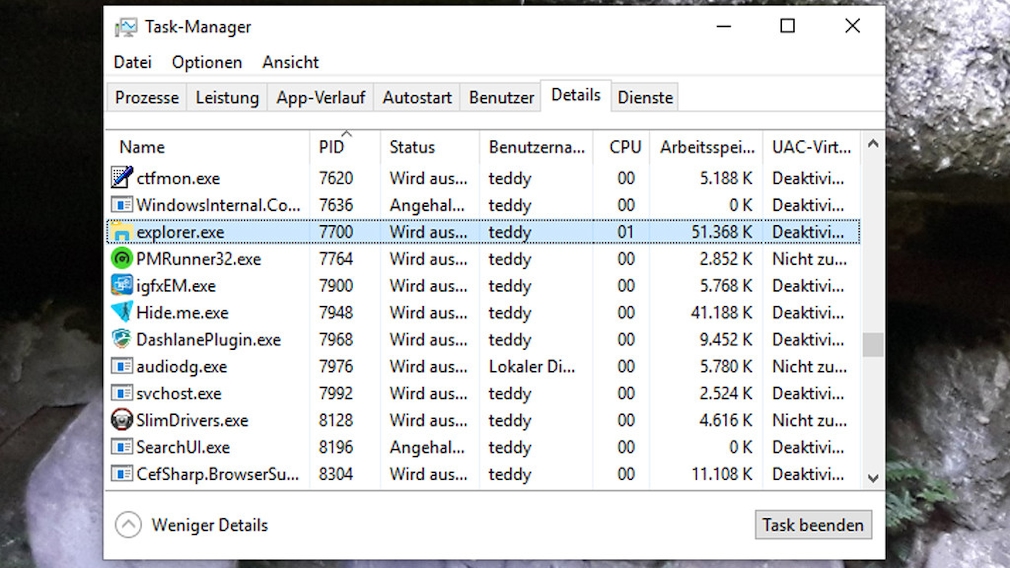This screenshot has width=1010, height=568.
Task: Click the green PMRunner32.exe icon
Action: point(121,259)
